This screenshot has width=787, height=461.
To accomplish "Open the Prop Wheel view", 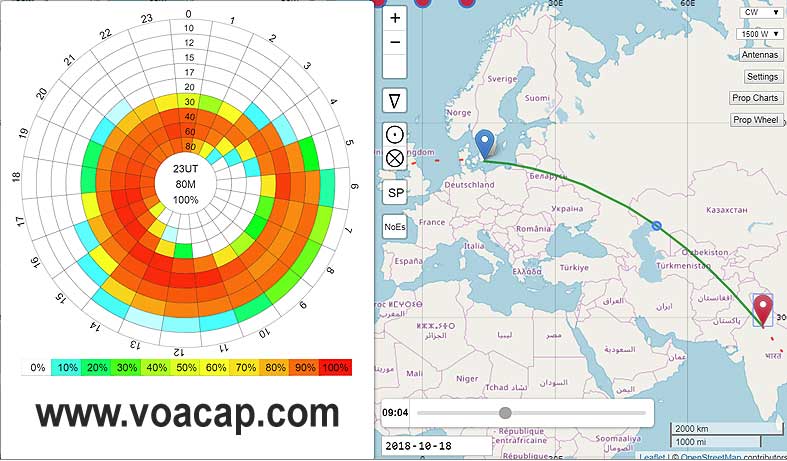I will [x=756, y=120].
